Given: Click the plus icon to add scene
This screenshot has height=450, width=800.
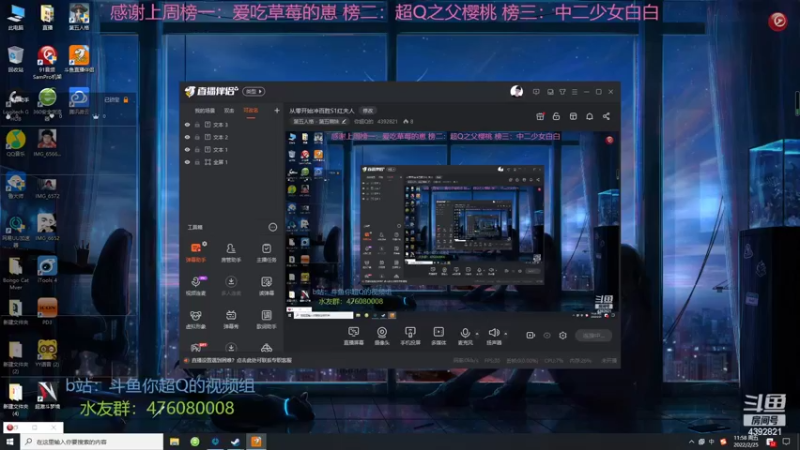Looking at the screenshot, I should pyautogui.click(x=277, y=110).
